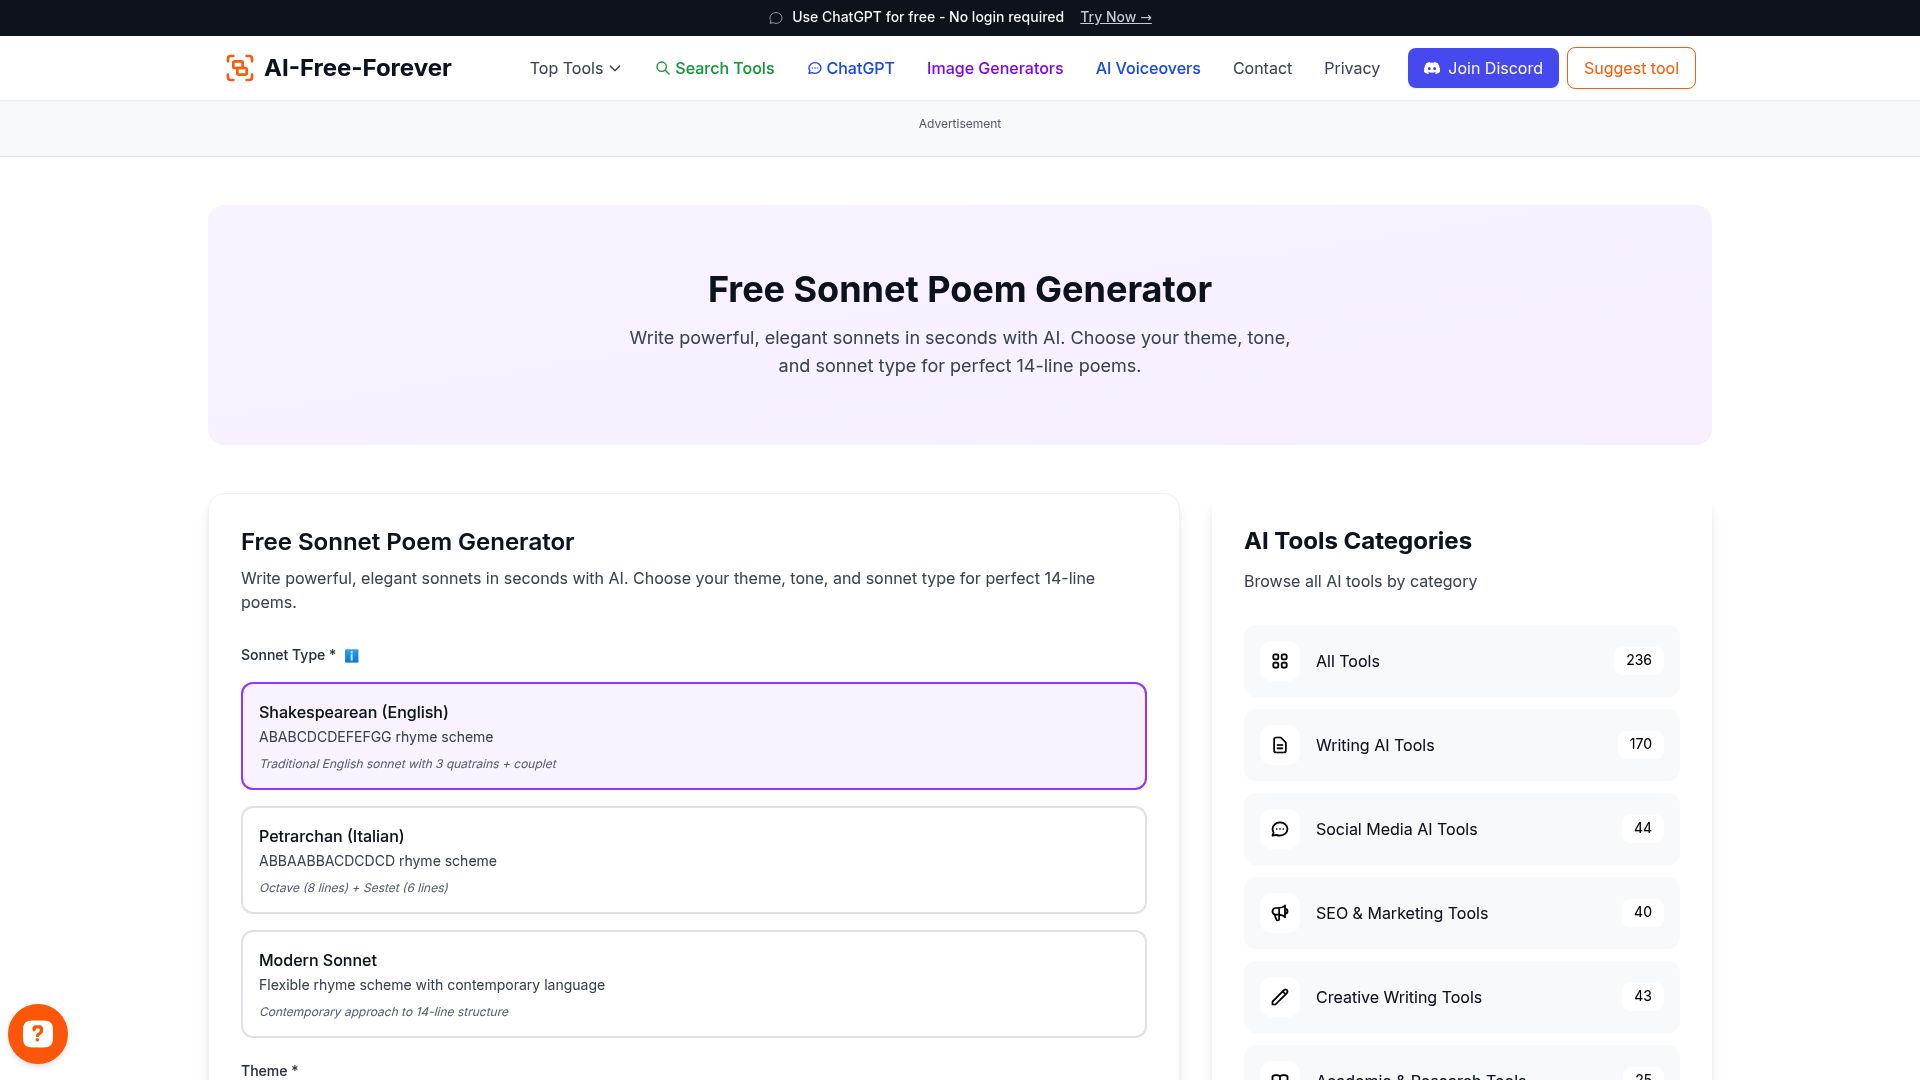Click the Suggest tool button
This screenshot has width=1920, height=1080.
pos(1630,68)
